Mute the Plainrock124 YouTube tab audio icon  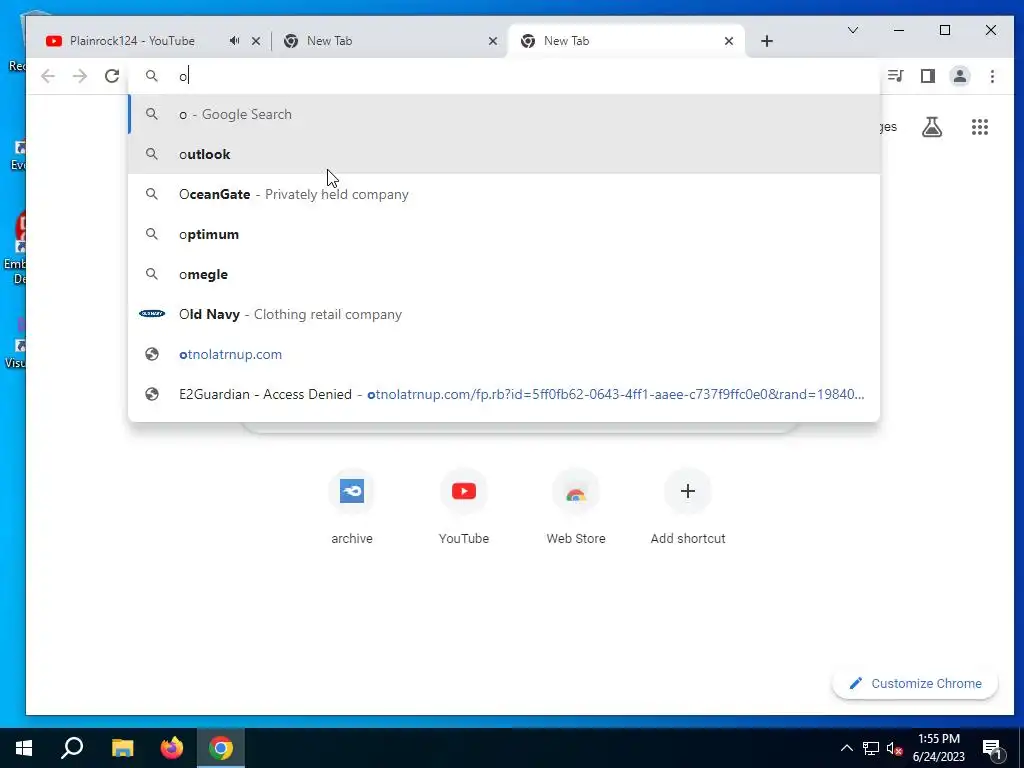[234, 40]
